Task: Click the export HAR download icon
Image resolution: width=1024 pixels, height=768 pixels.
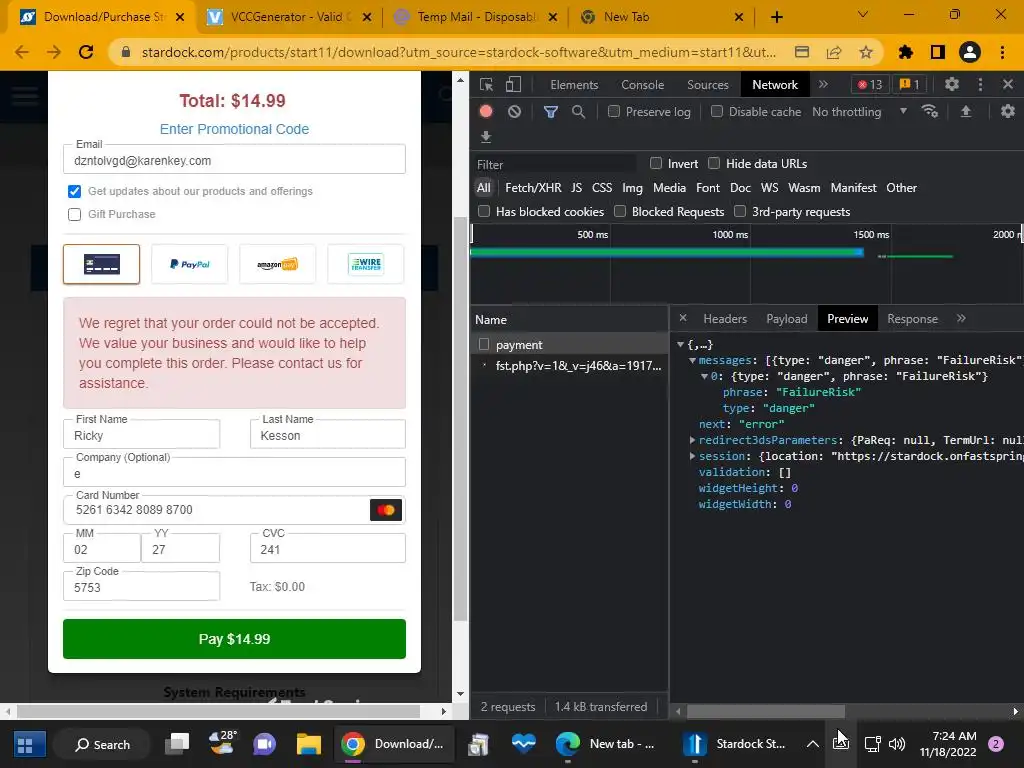Action: 486,137
